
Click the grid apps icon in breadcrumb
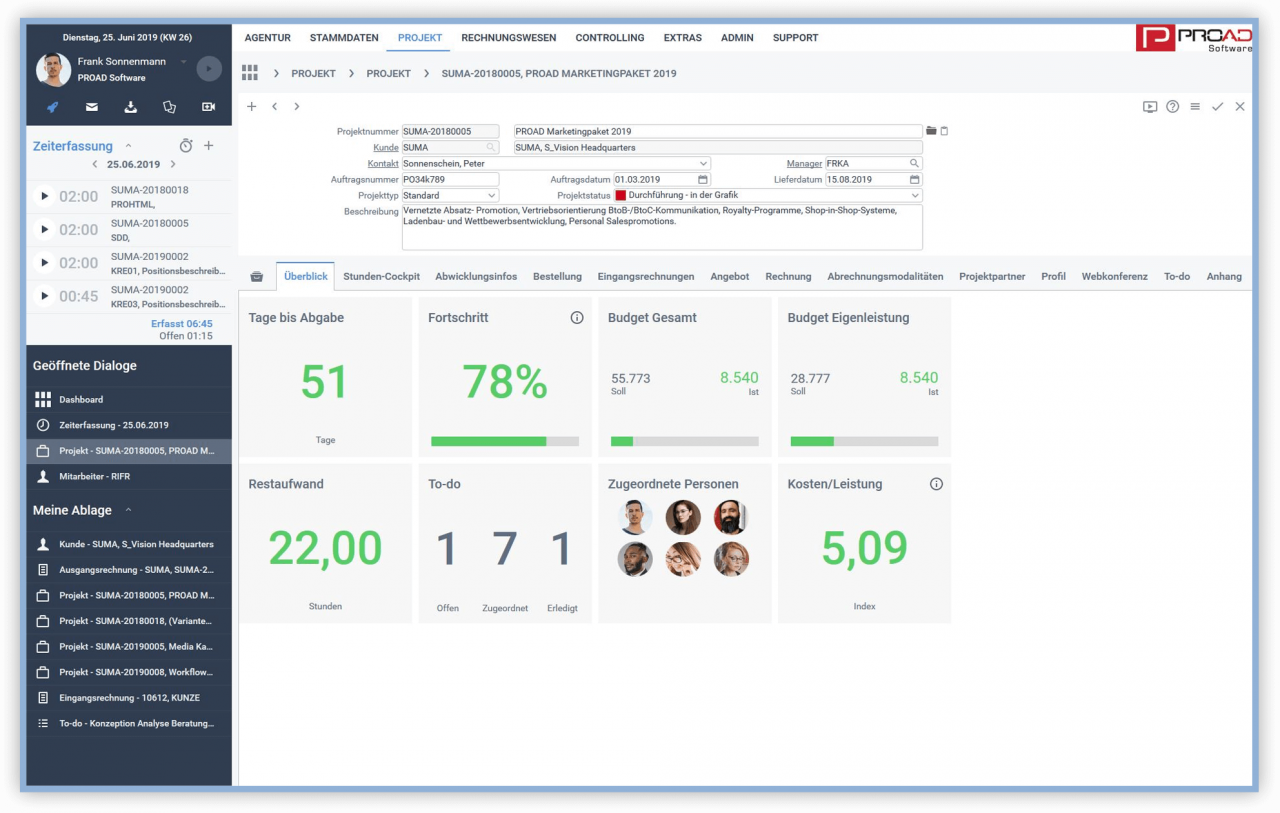(250, 73)
